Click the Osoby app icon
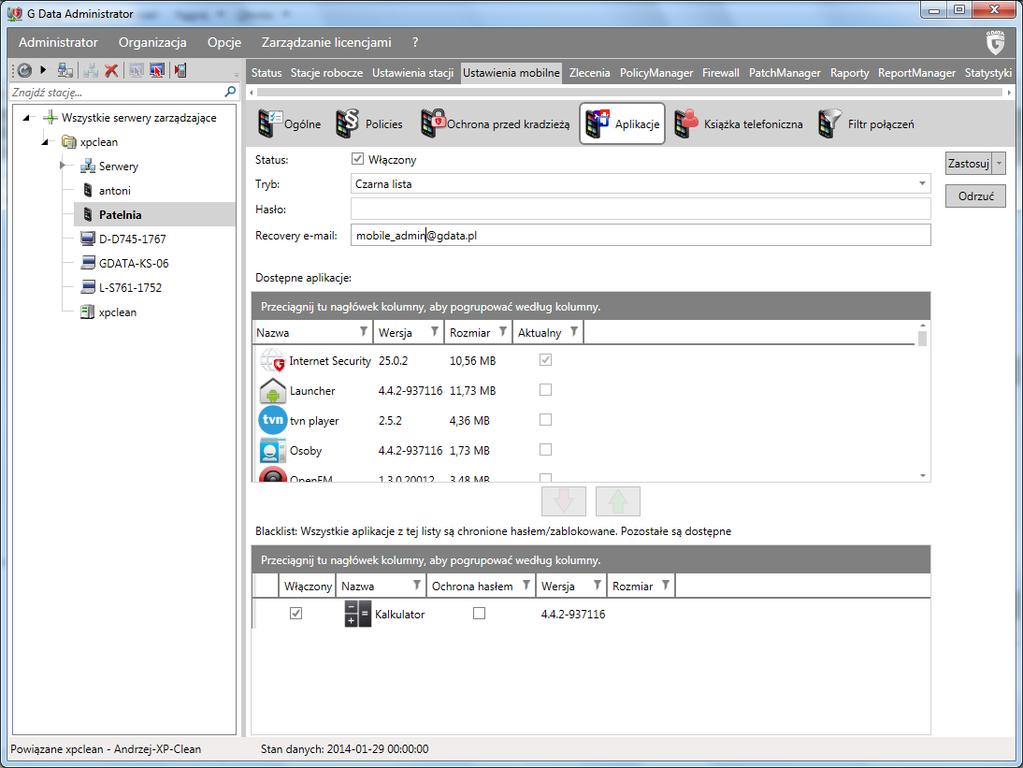1023x768 pixels. [x=273, y=450]
